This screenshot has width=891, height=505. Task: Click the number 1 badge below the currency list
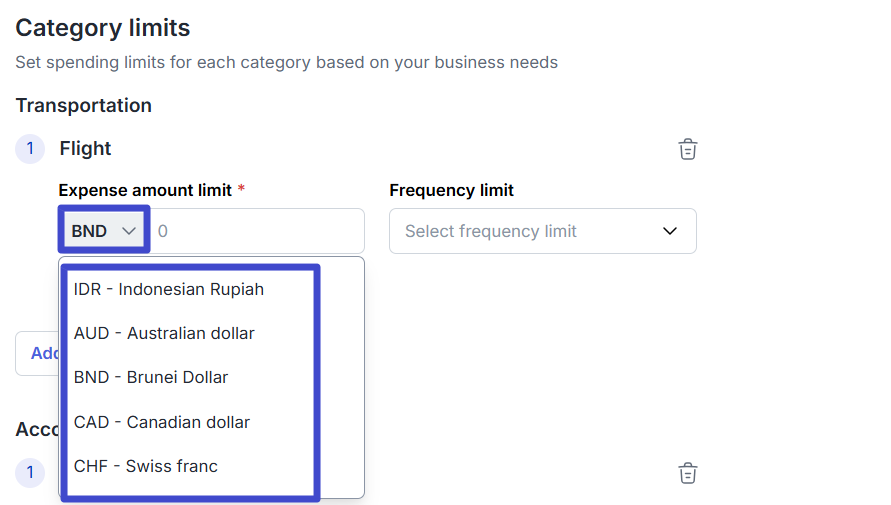pos(30,473)
